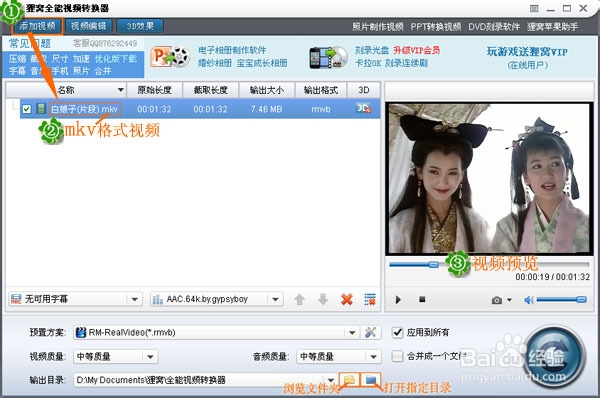
Task: Delete the selected file with red X
Action: pos(347,299)
